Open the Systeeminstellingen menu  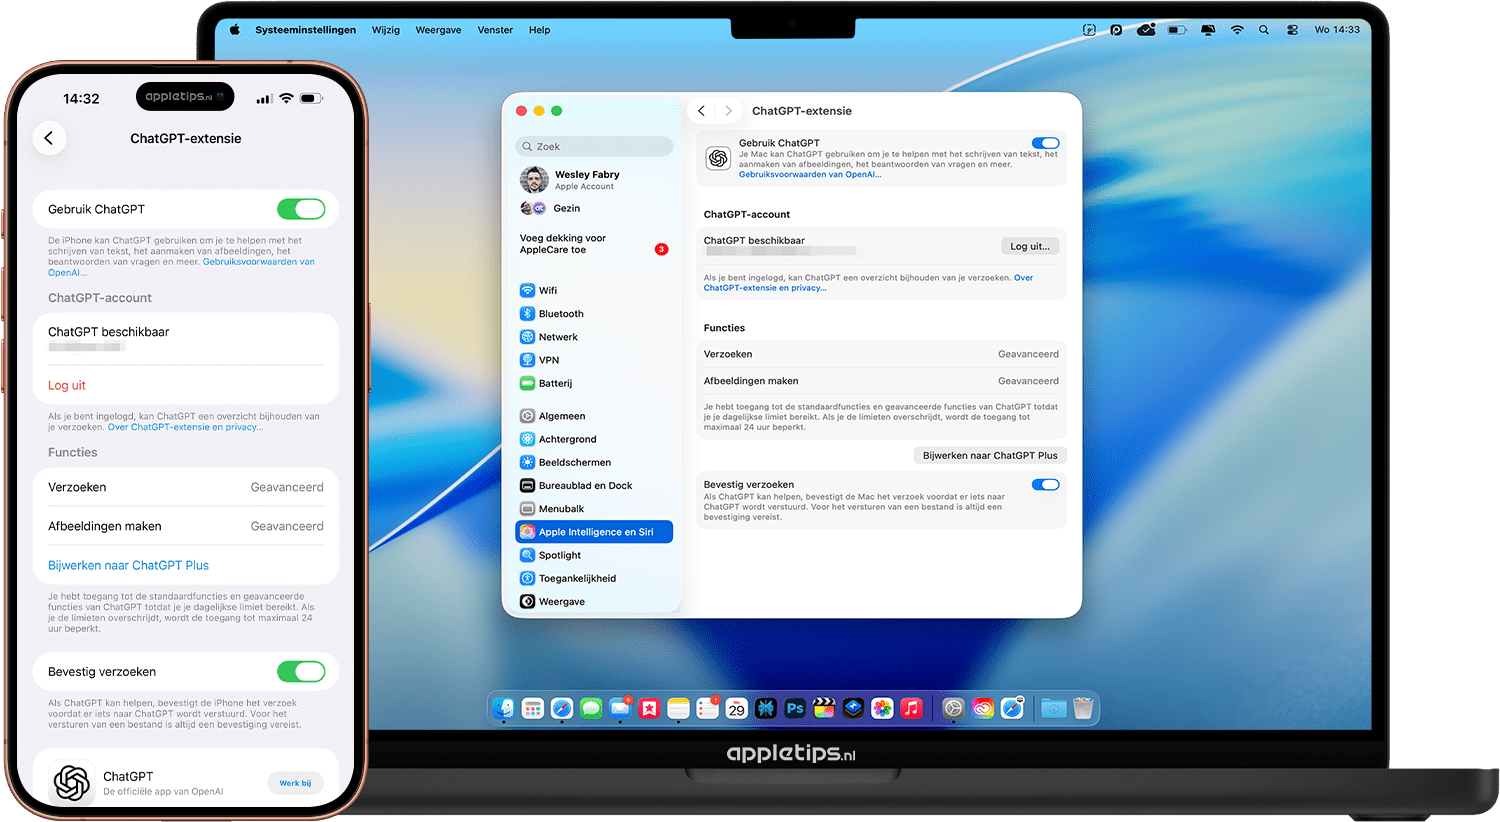pyautogui.click(x=305, y=30)
